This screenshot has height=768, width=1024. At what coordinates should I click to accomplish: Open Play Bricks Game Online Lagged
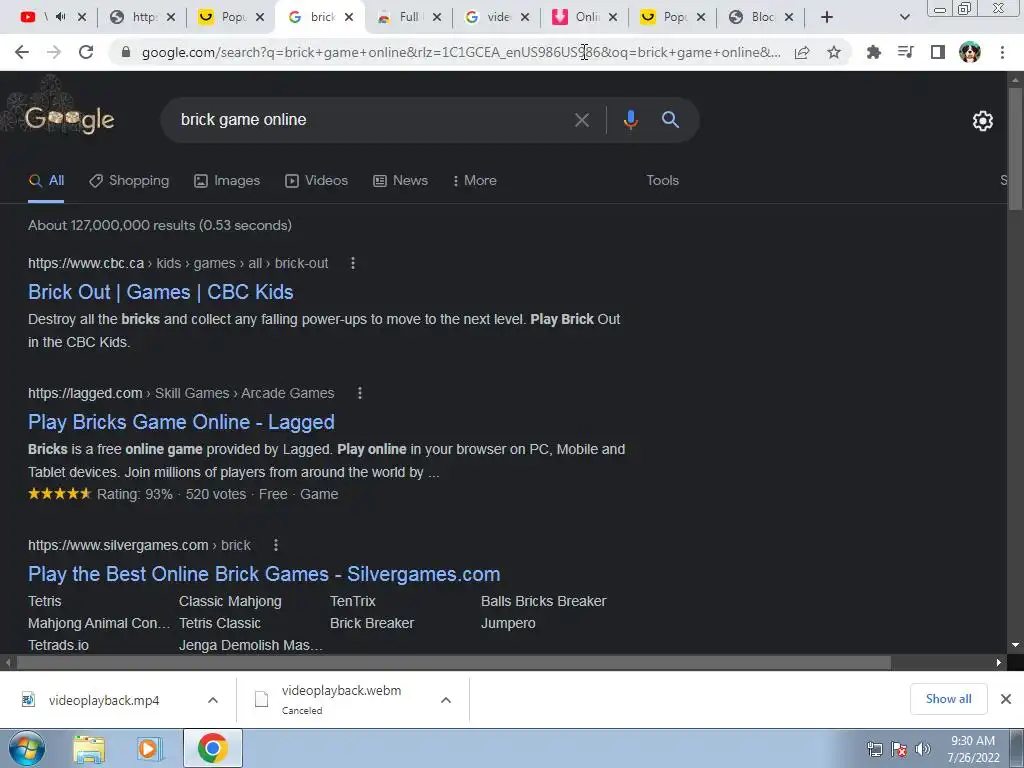181,422
